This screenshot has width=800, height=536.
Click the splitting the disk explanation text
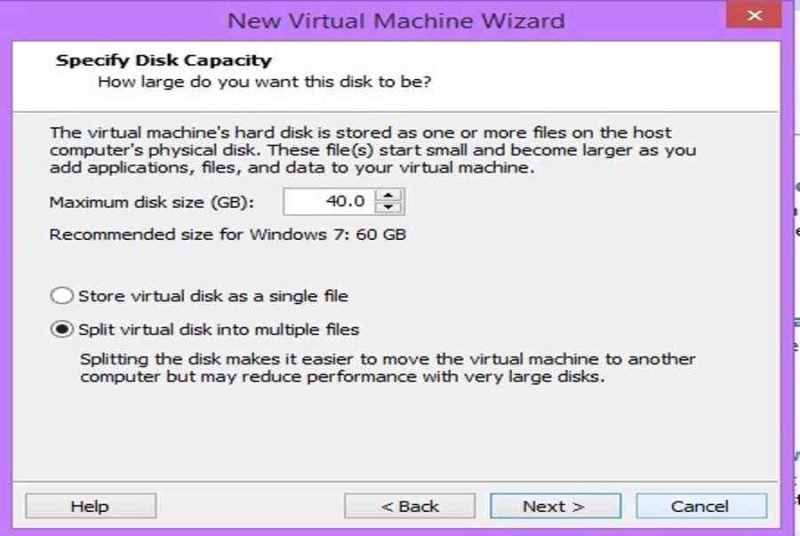tap(388, 368)
